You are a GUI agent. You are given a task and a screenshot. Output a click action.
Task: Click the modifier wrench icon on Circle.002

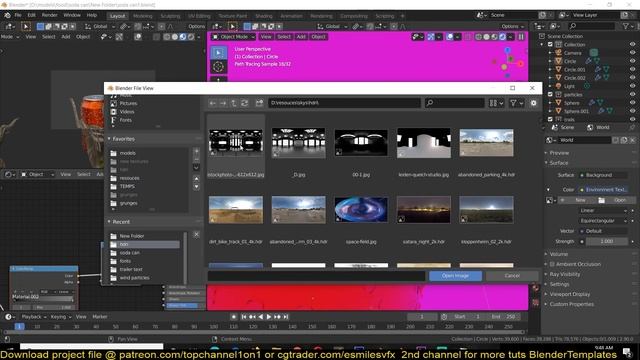click(598, 78)
